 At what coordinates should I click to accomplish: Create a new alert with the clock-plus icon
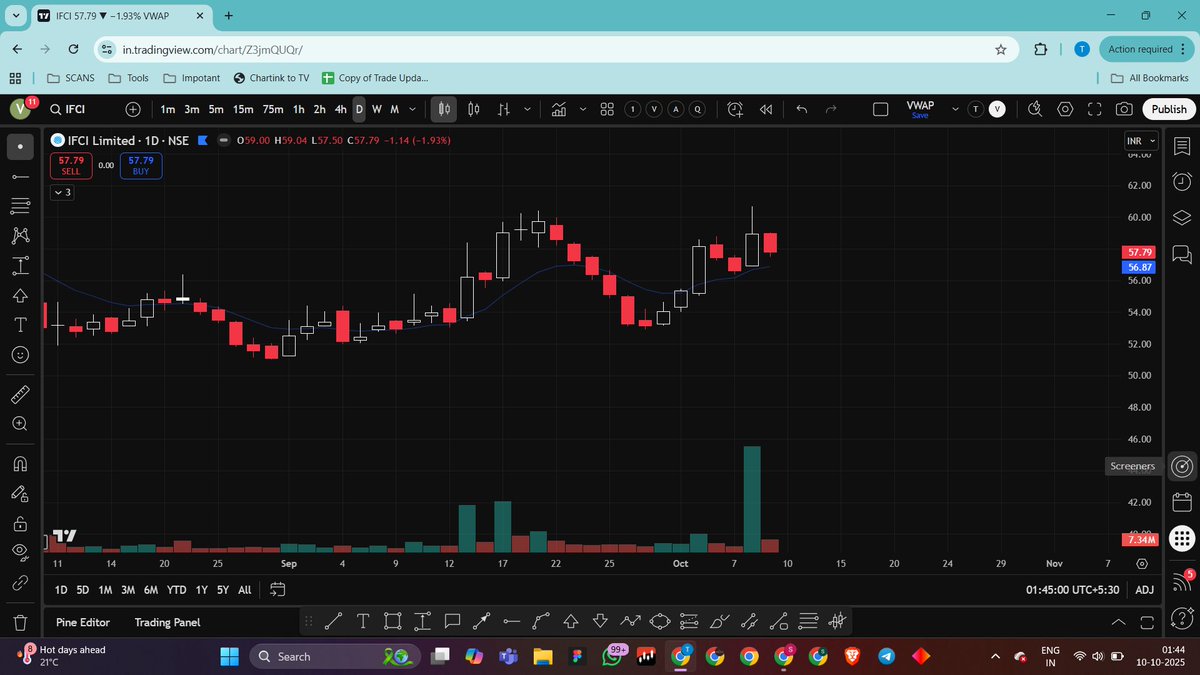(x=735, y=109)
